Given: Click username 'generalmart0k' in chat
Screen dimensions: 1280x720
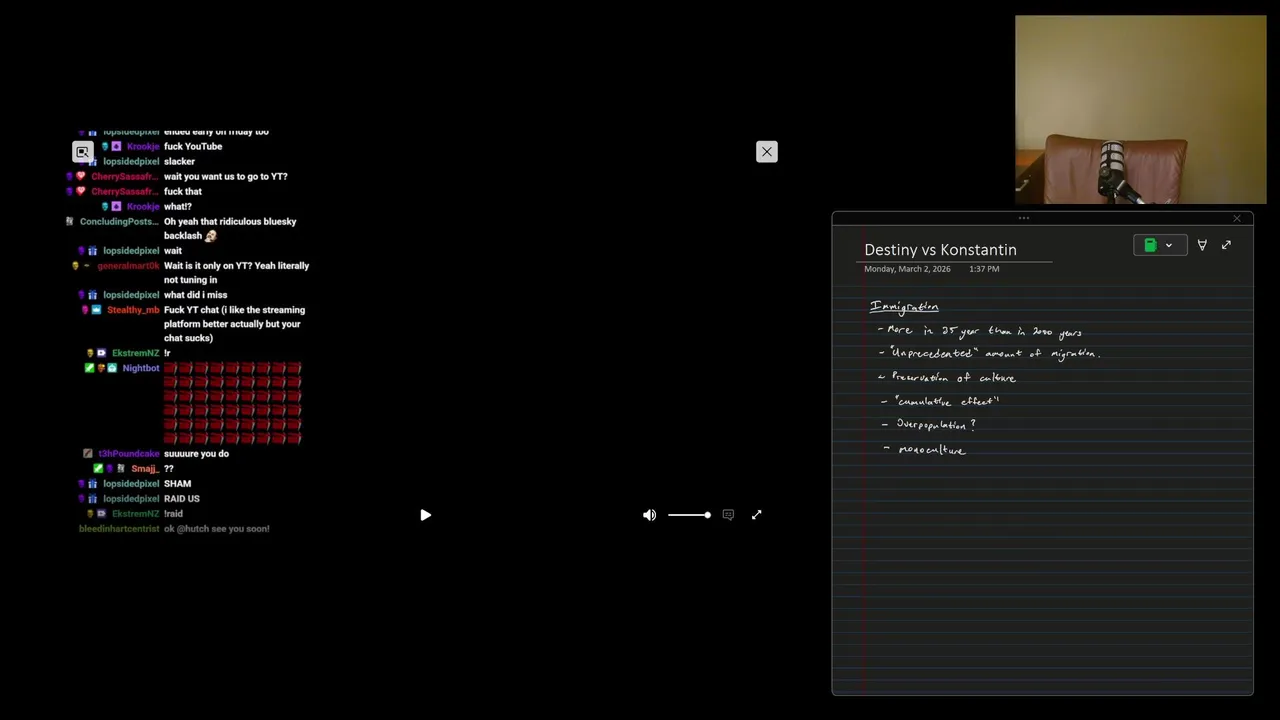Looking at the screenshot, I should coord(128,266).
